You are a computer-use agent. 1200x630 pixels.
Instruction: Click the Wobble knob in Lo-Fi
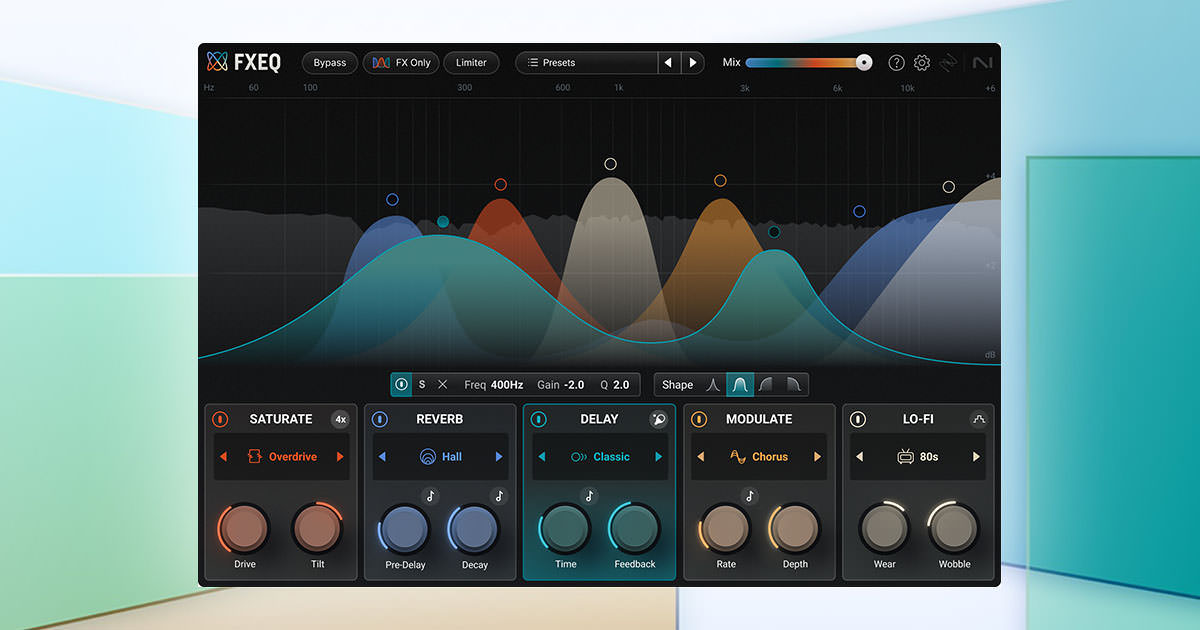pyautogui.click(x=954, y=529)
